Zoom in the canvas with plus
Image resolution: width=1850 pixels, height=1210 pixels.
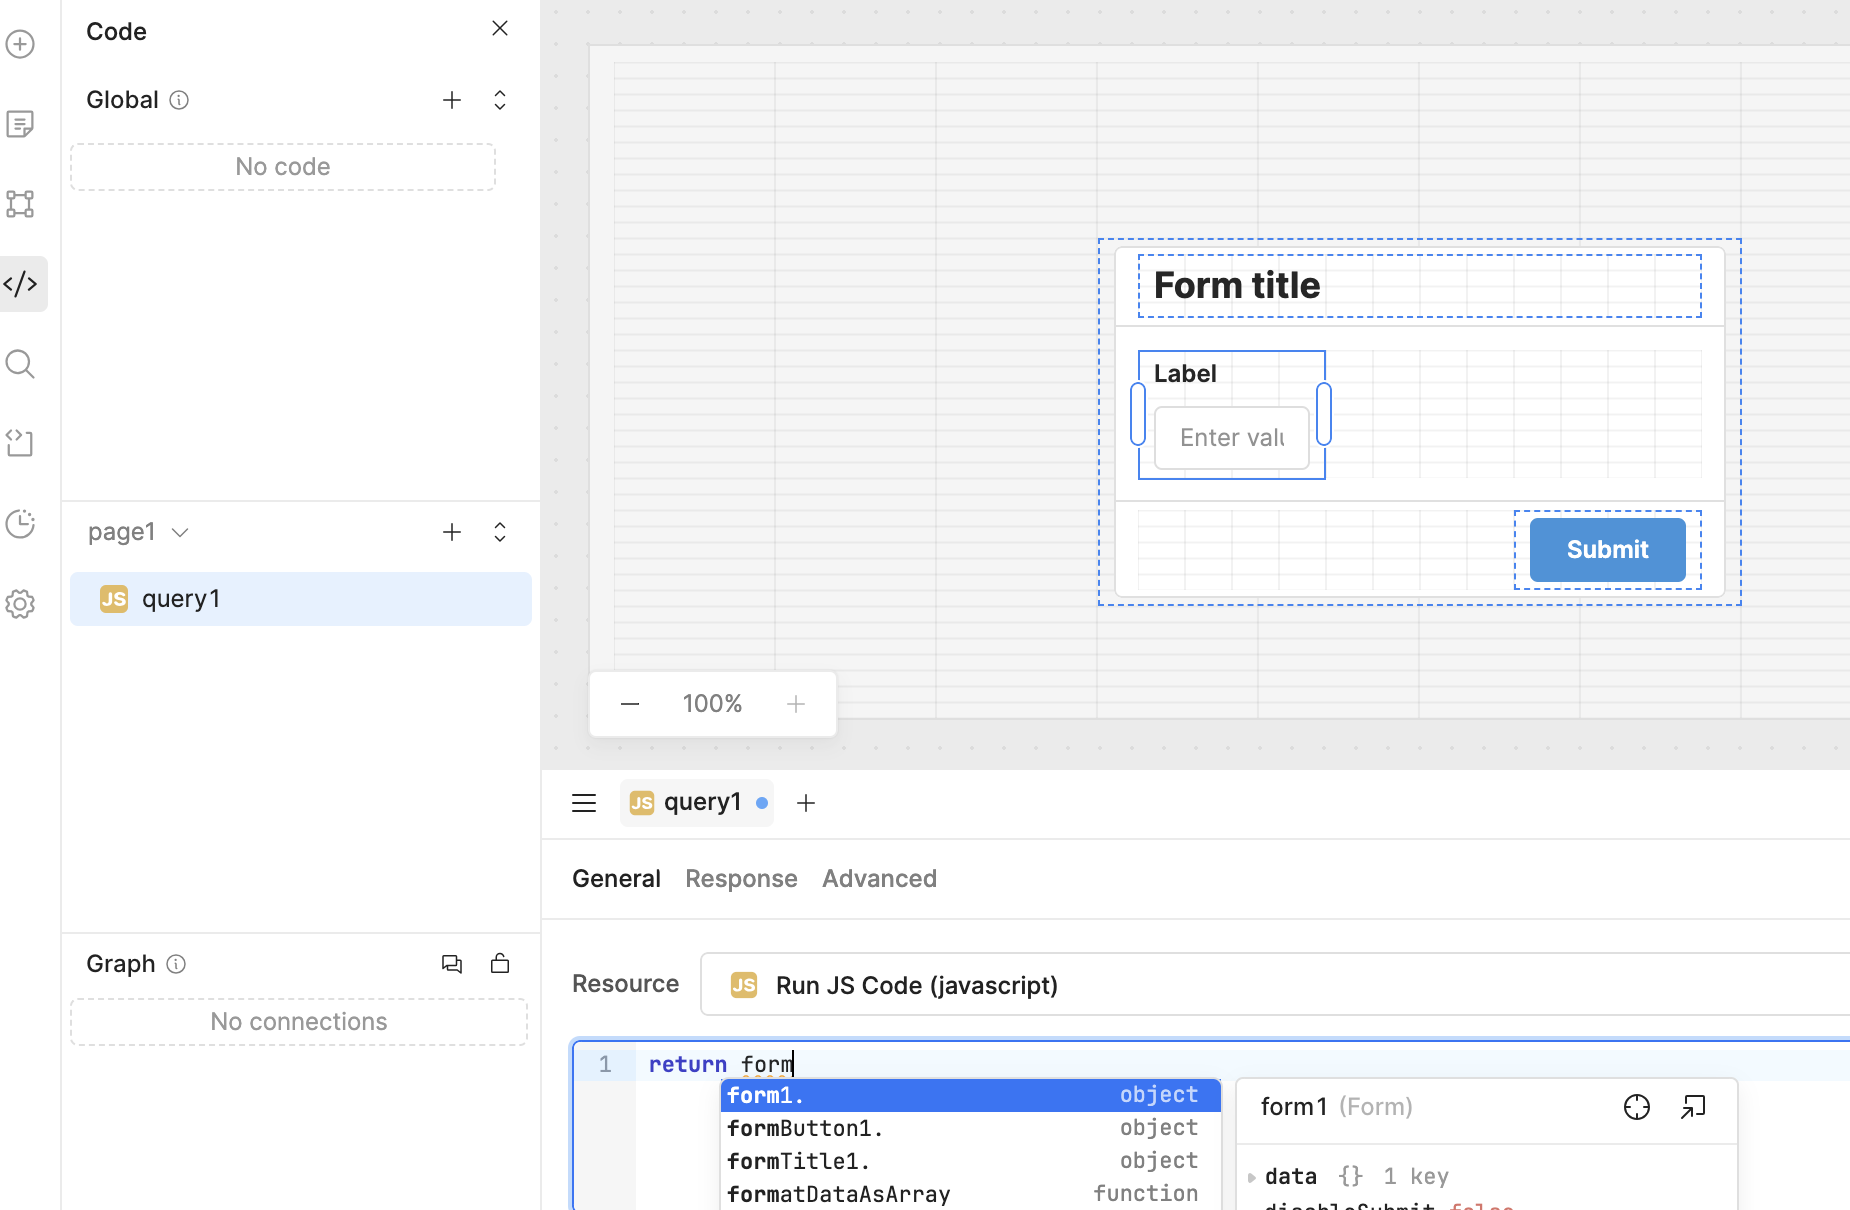pyautogui.click(x=796, y=704)
